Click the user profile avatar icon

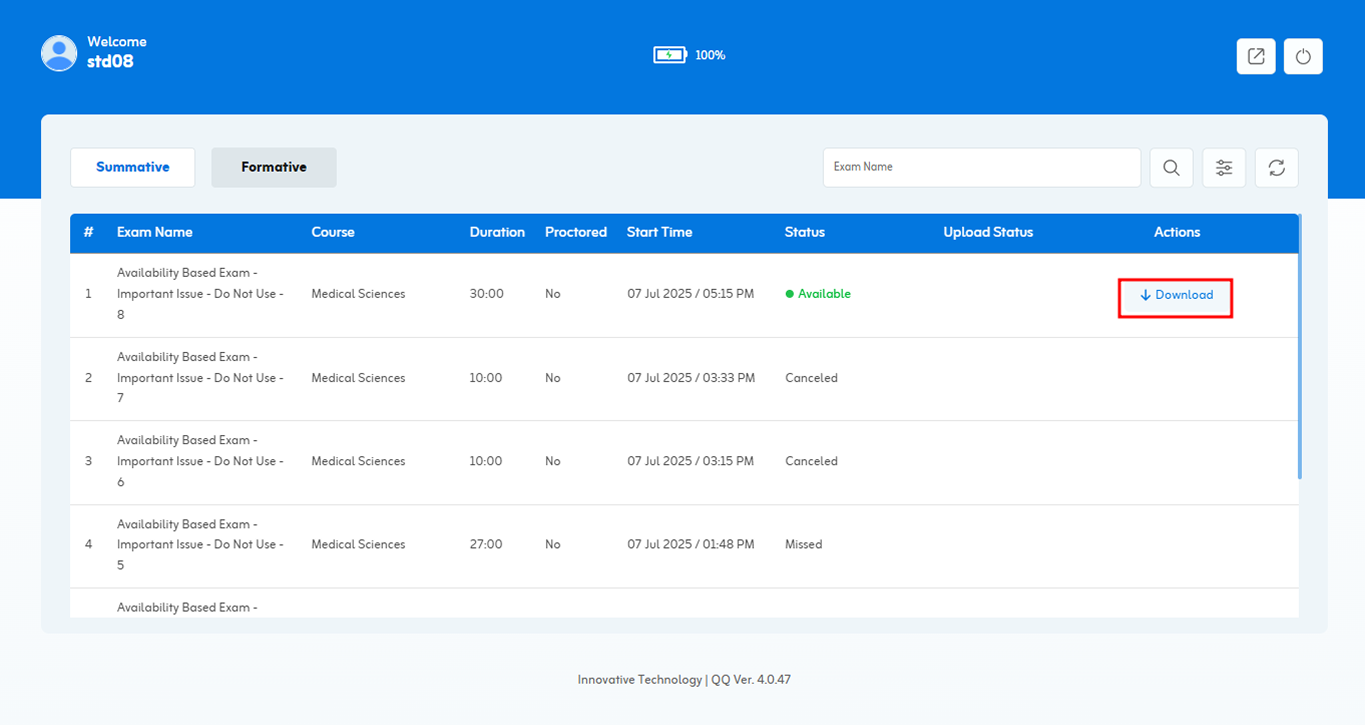click(59, 53)
